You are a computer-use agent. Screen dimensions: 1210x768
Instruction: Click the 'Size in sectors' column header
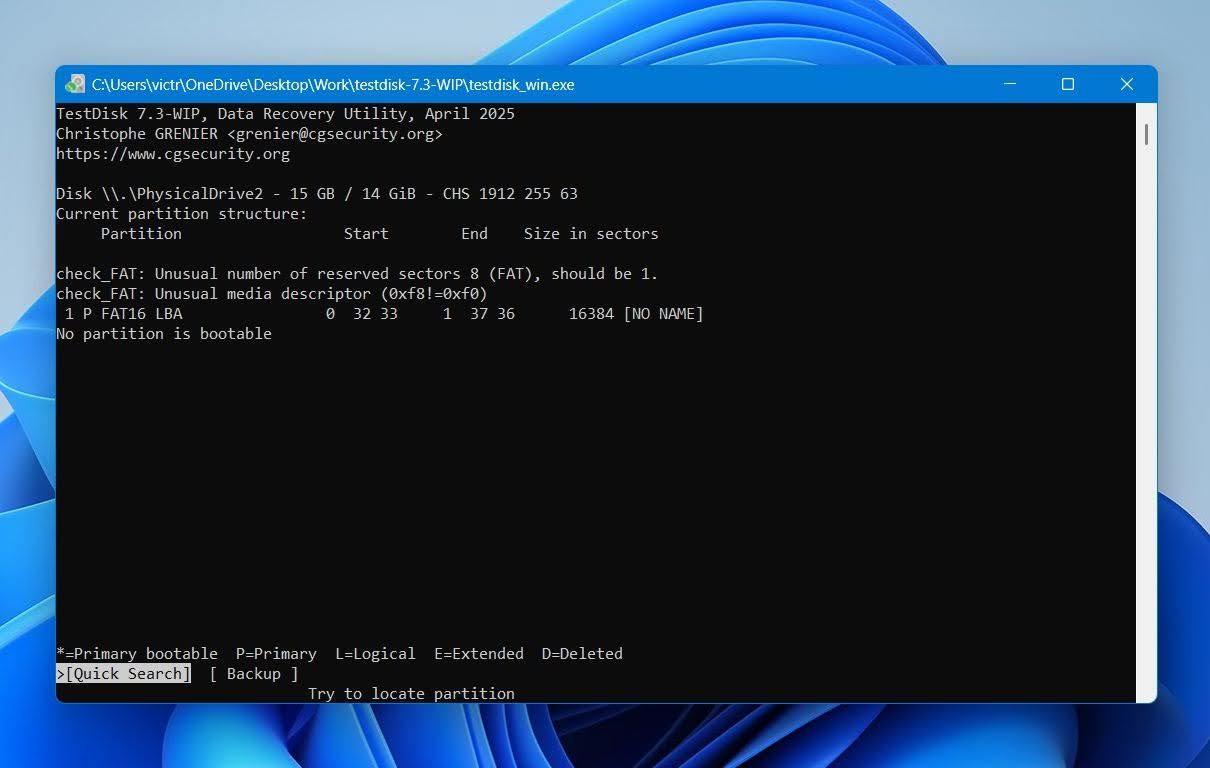click(x=591, y=234)
